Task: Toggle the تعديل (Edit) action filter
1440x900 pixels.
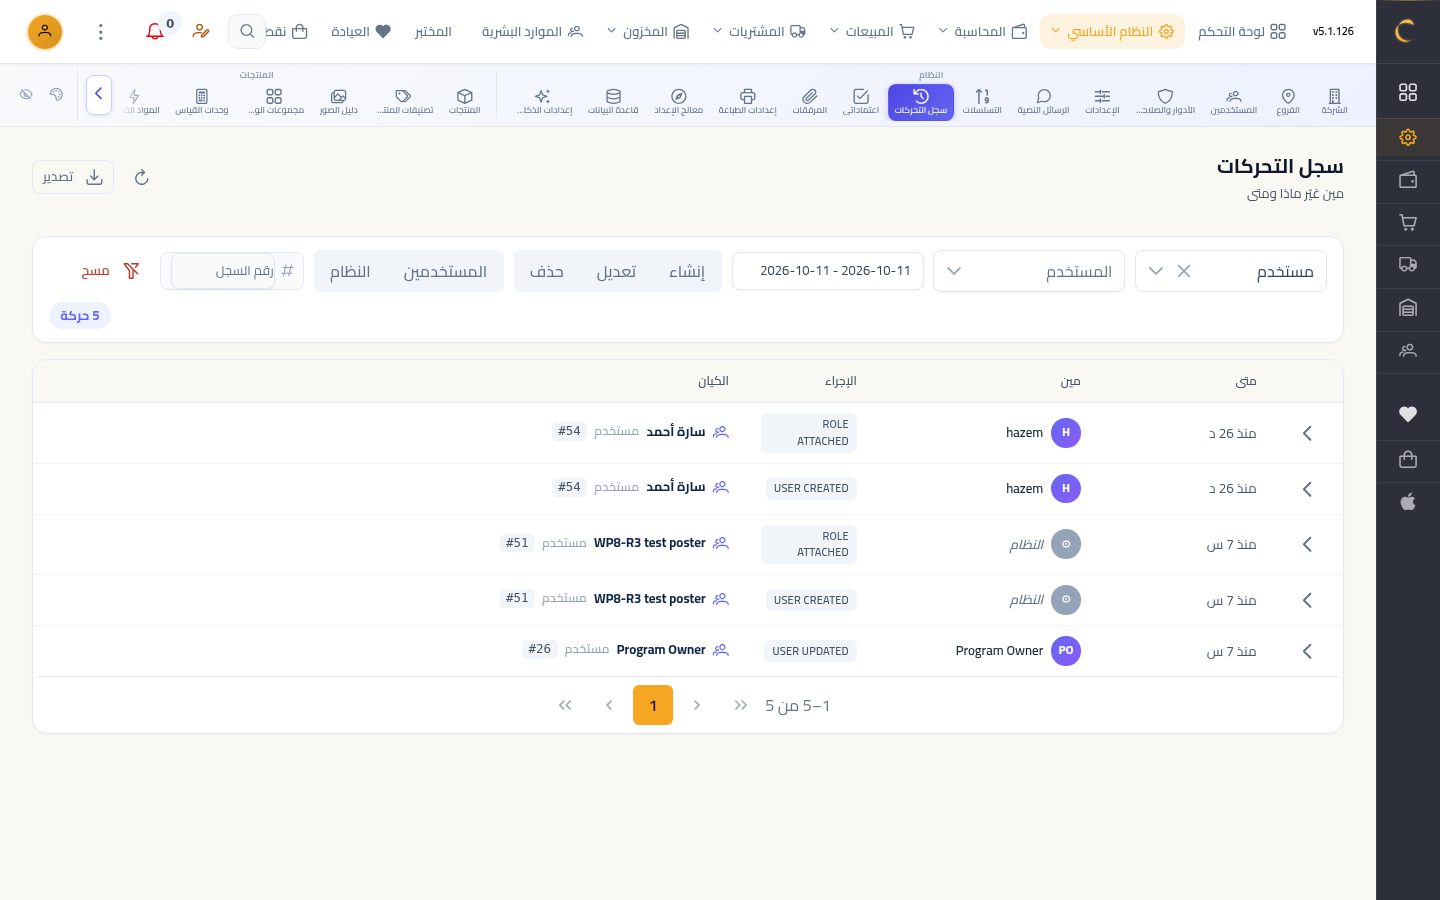Action: (x=616, y=271)
